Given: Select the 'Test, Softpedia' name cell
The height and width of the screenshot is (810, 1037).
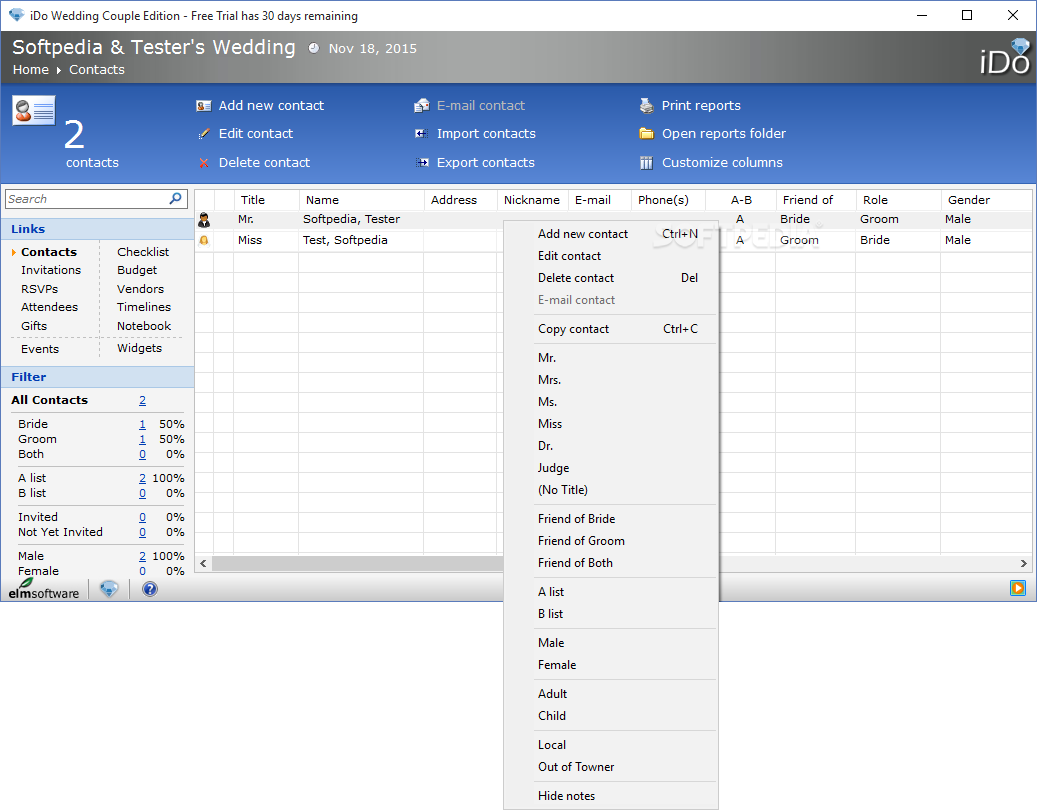Looking at the screenshot, I should pyautogui.click(x=345, y=240).
